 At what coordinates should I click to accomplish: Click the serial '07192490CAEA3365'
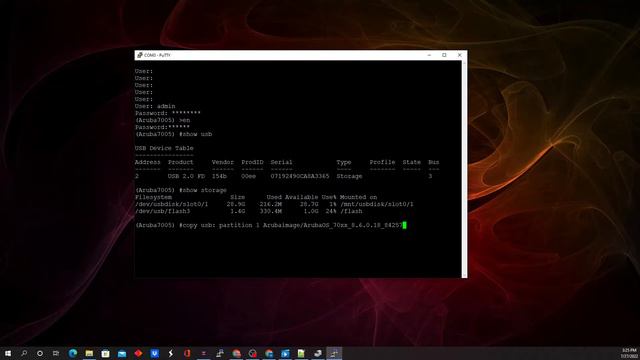300,176
